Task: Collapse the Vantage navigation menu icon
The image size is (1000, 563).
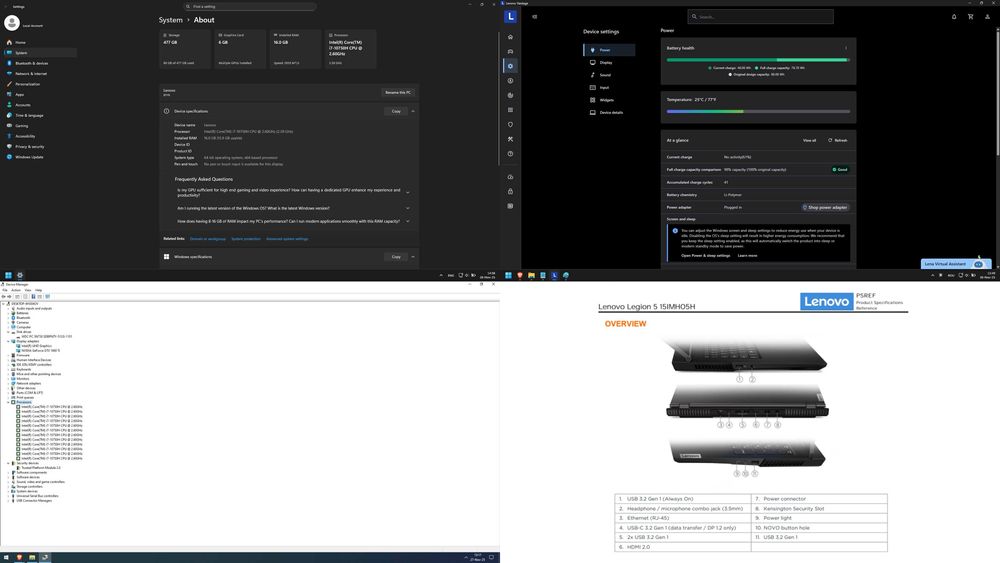Action: [534, 17]
